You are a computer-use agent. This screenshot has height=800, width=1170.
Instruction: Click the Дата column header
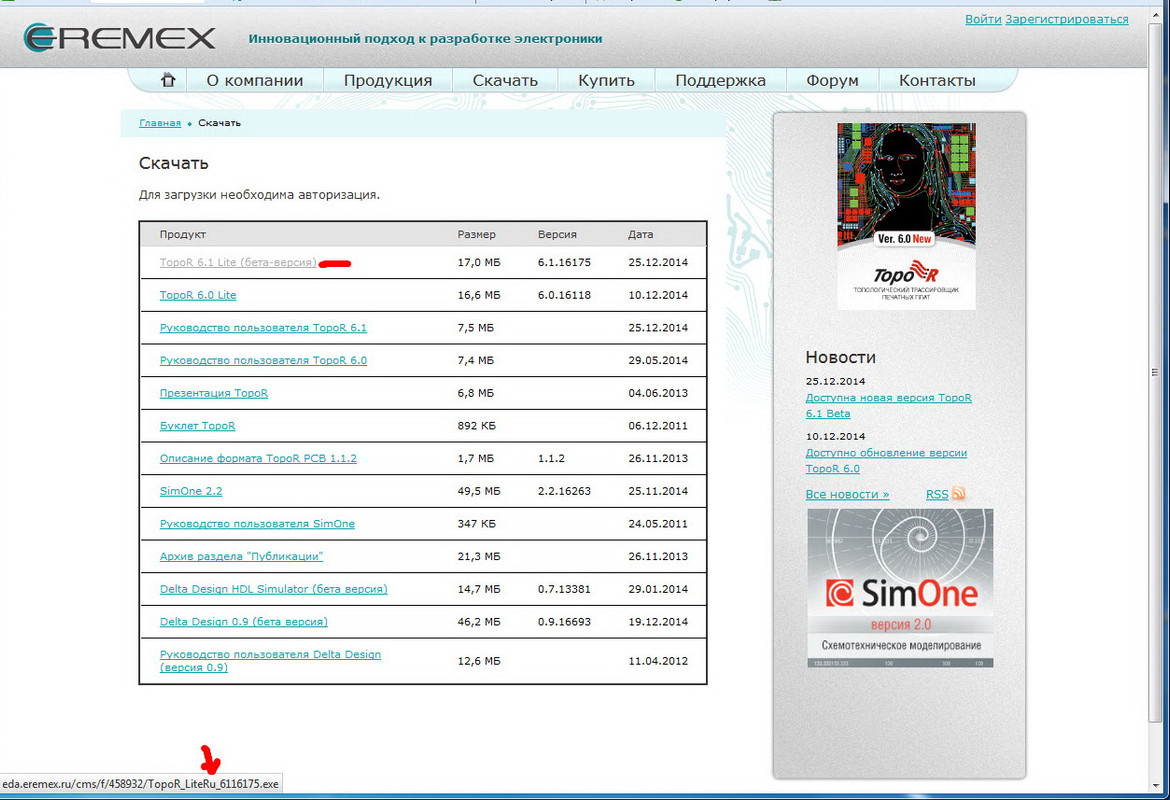coord(640,234)
